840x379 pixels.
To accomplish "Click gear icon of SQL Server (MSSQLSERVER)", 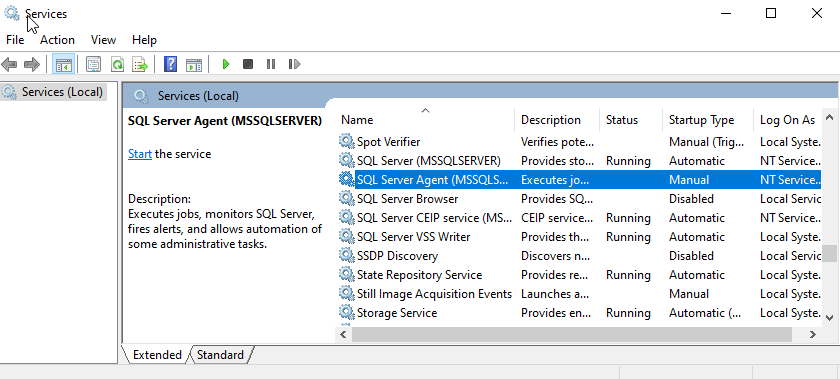I will (347, 160).
